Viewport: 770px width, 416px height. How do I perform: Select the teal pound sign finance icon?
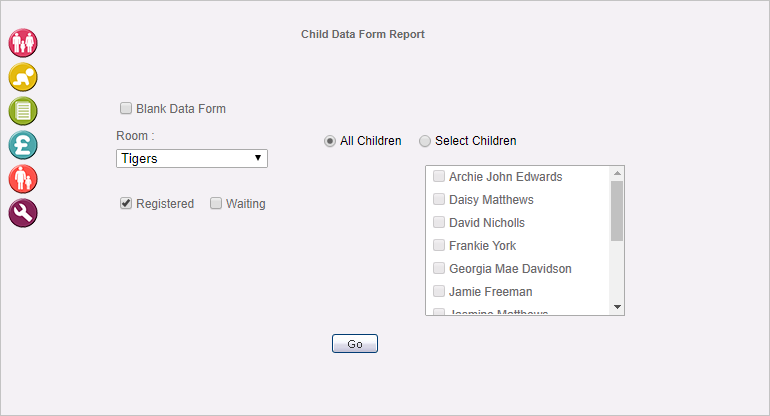[23, 145]
